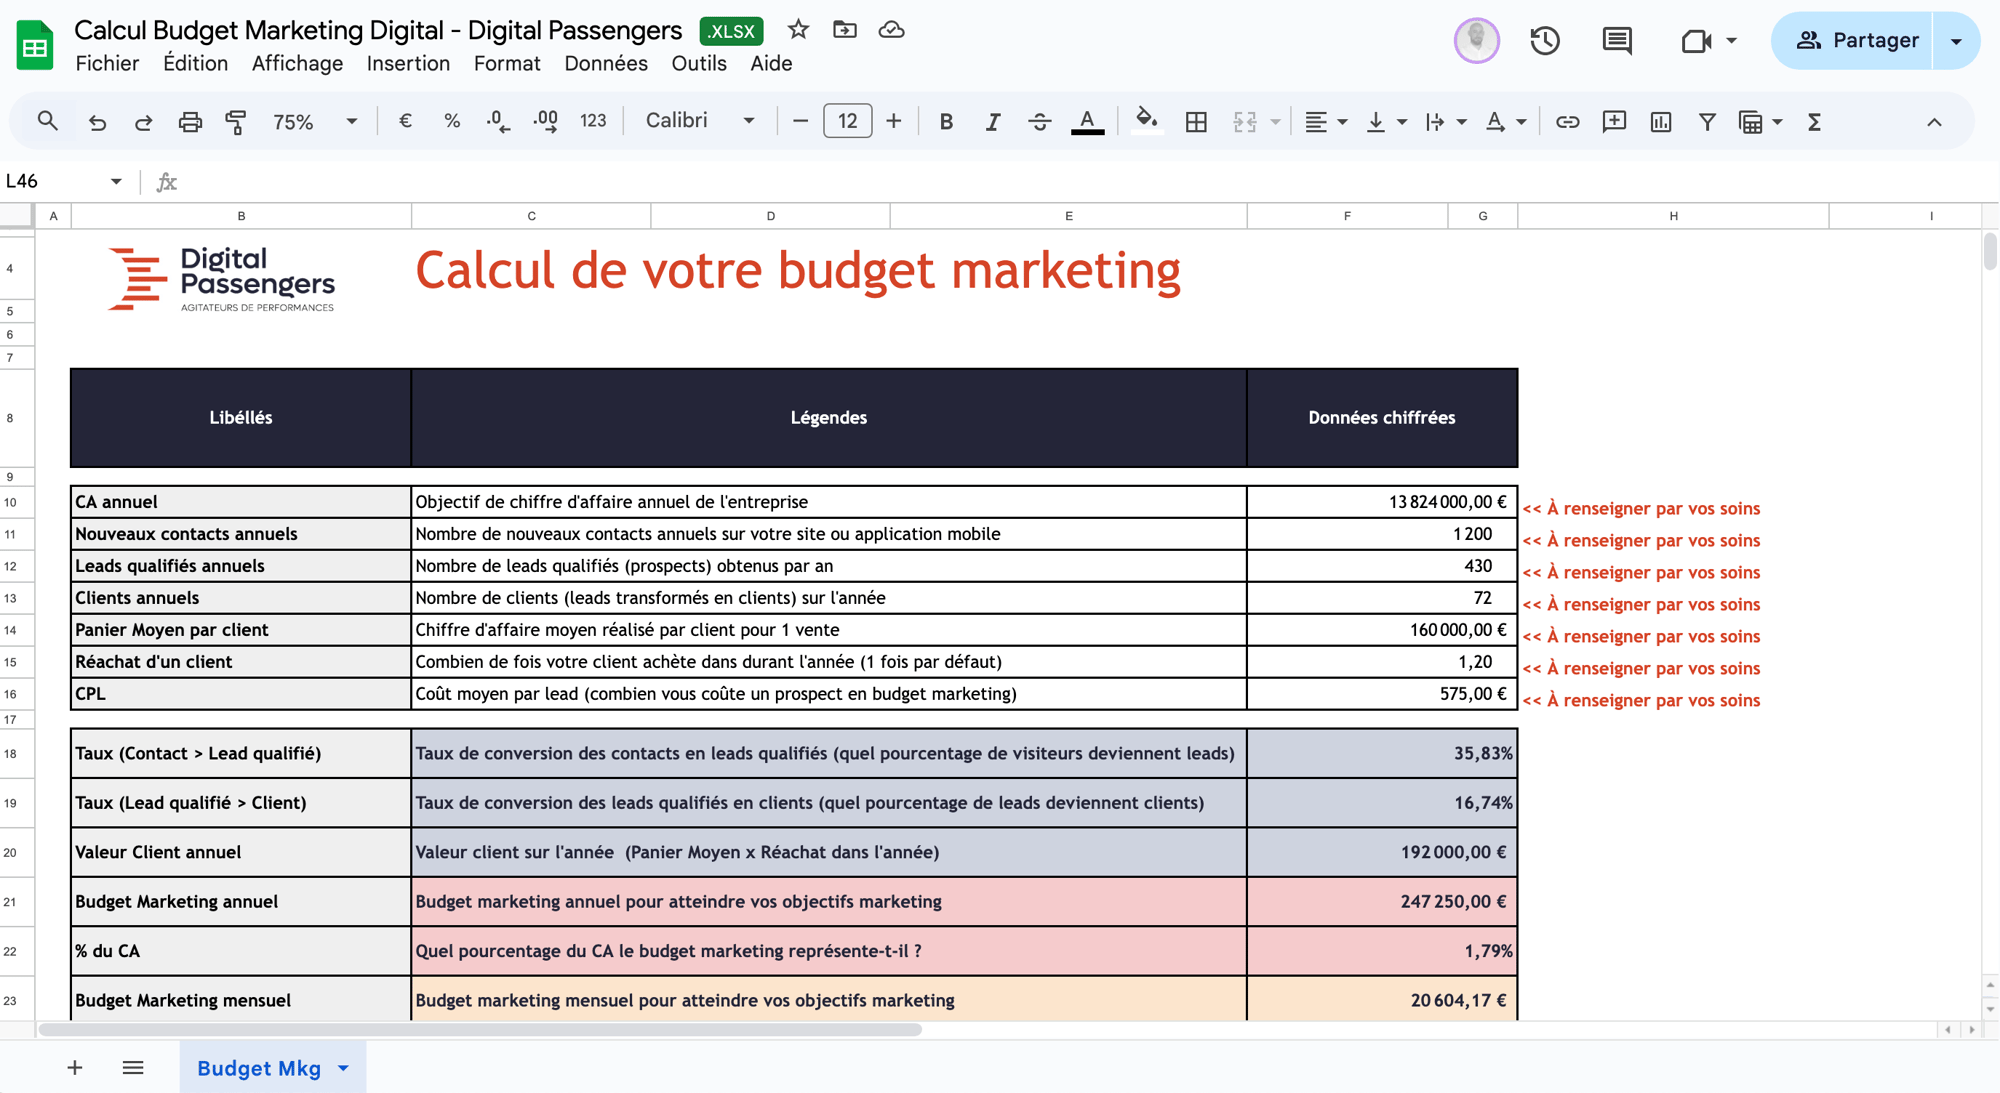Show the all sheets list

click(x=133, y=1068)
